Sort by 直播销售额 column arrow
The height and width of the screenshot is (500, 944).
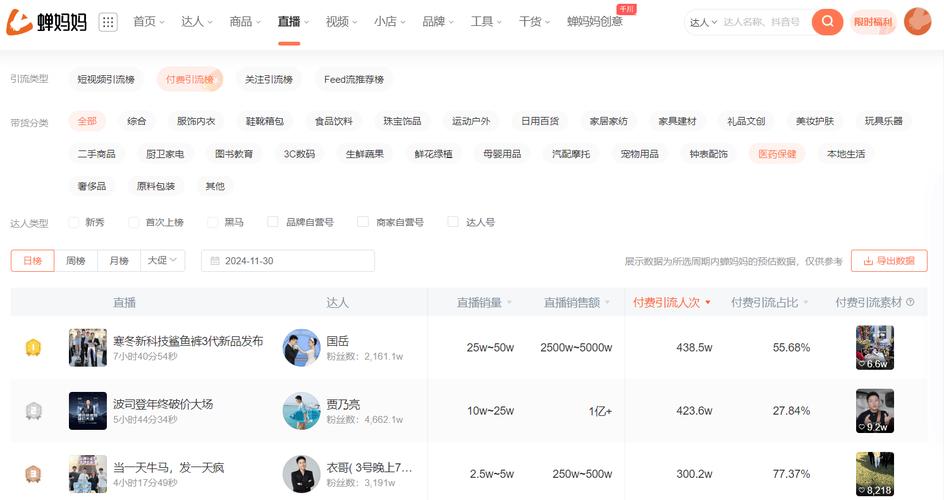click(x=607, y=302)
